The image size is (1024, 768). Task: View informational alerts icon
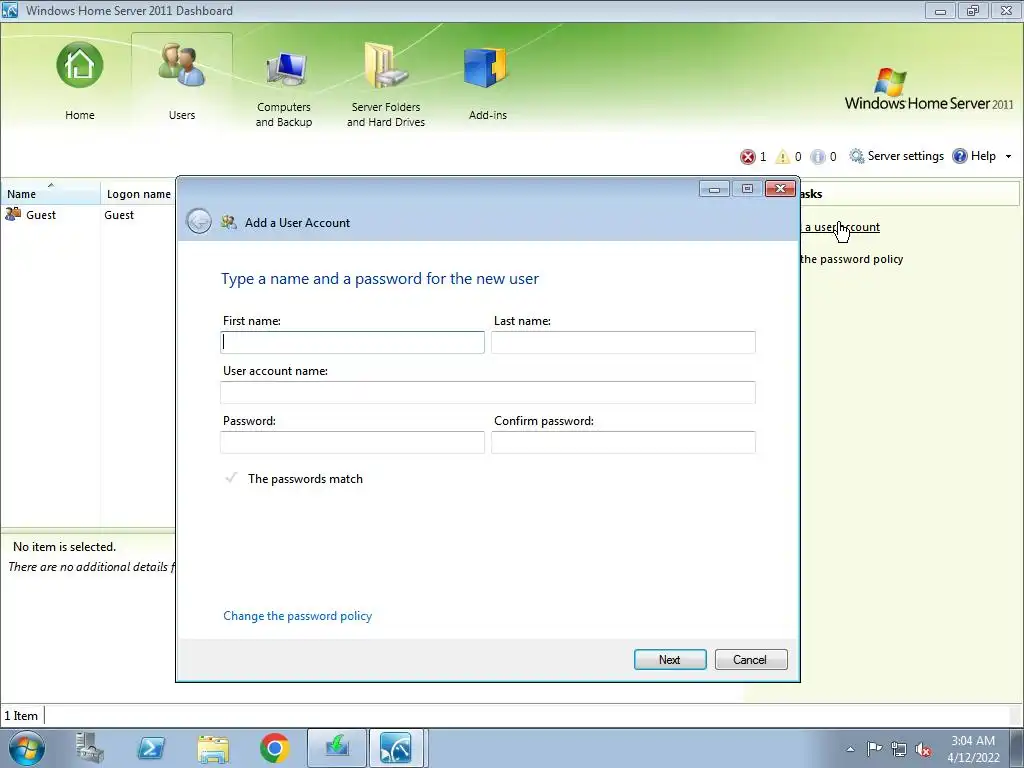[x=818, y=157]
